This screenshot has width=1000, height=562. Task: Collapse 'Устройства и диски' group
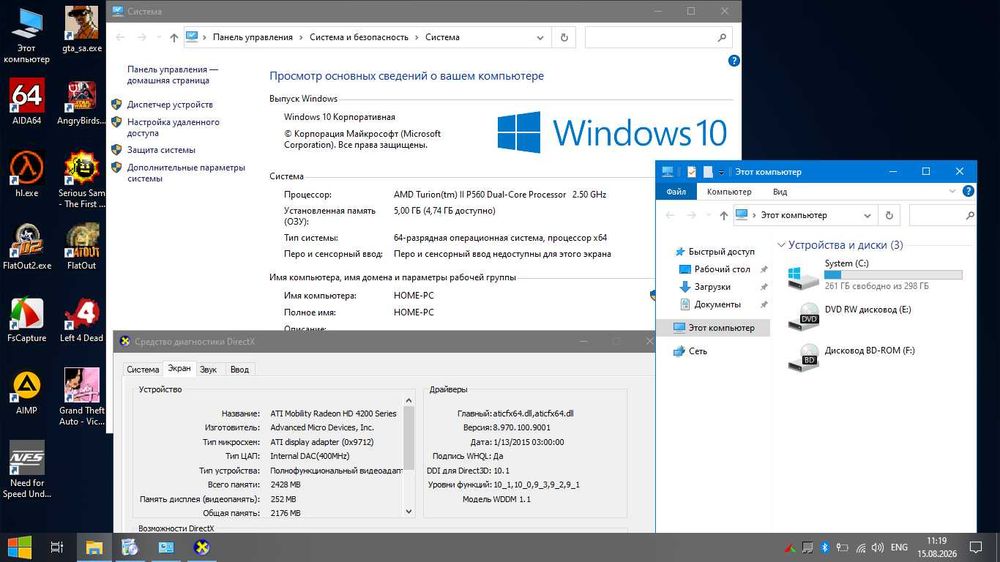tap(781, 245)
